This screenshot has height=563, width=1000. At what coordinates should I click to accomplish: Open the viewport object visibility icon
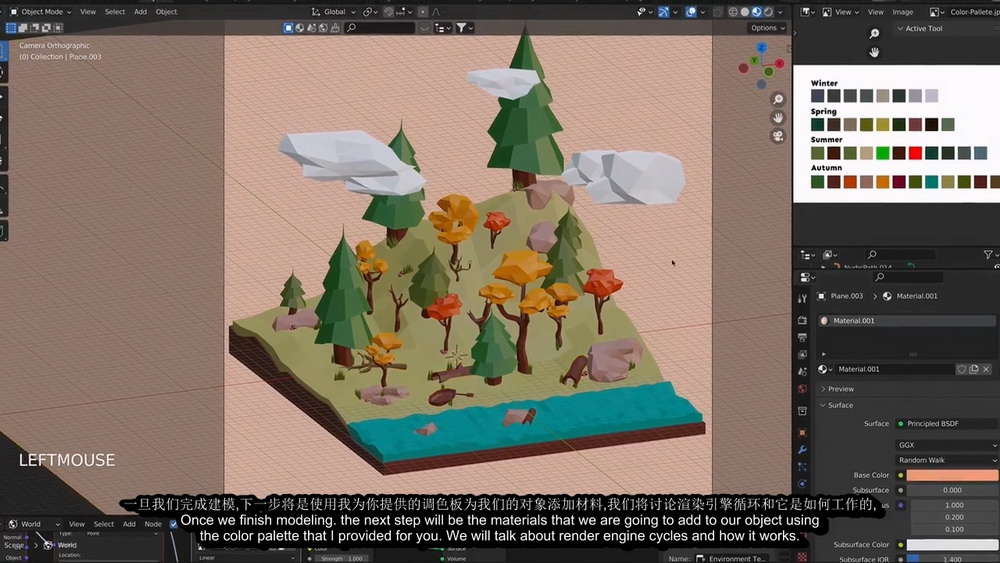(x=643, y=11)
